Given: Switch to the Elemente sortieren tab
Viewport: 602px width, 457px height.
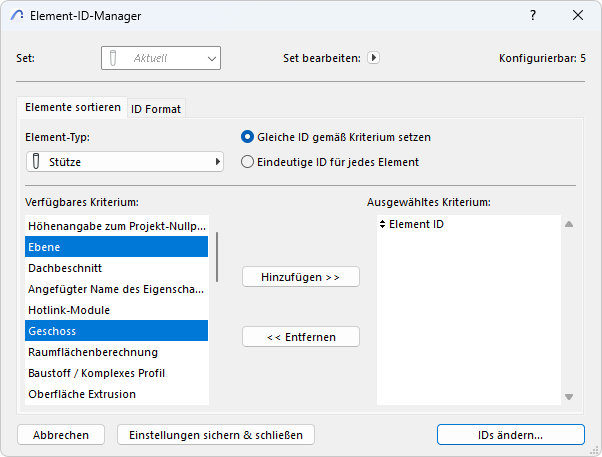Looking at the screenshot, I should (72, 107).
